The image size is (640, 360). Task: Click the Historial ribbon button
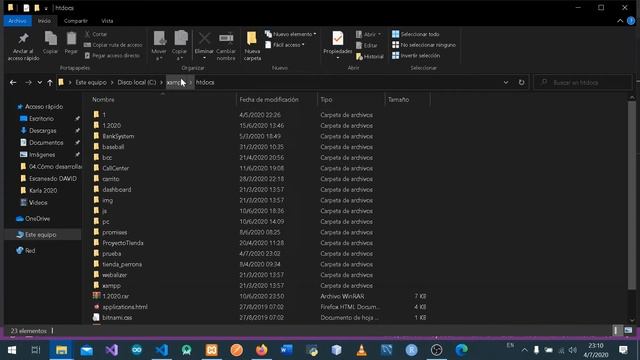[x=369, y=56]
